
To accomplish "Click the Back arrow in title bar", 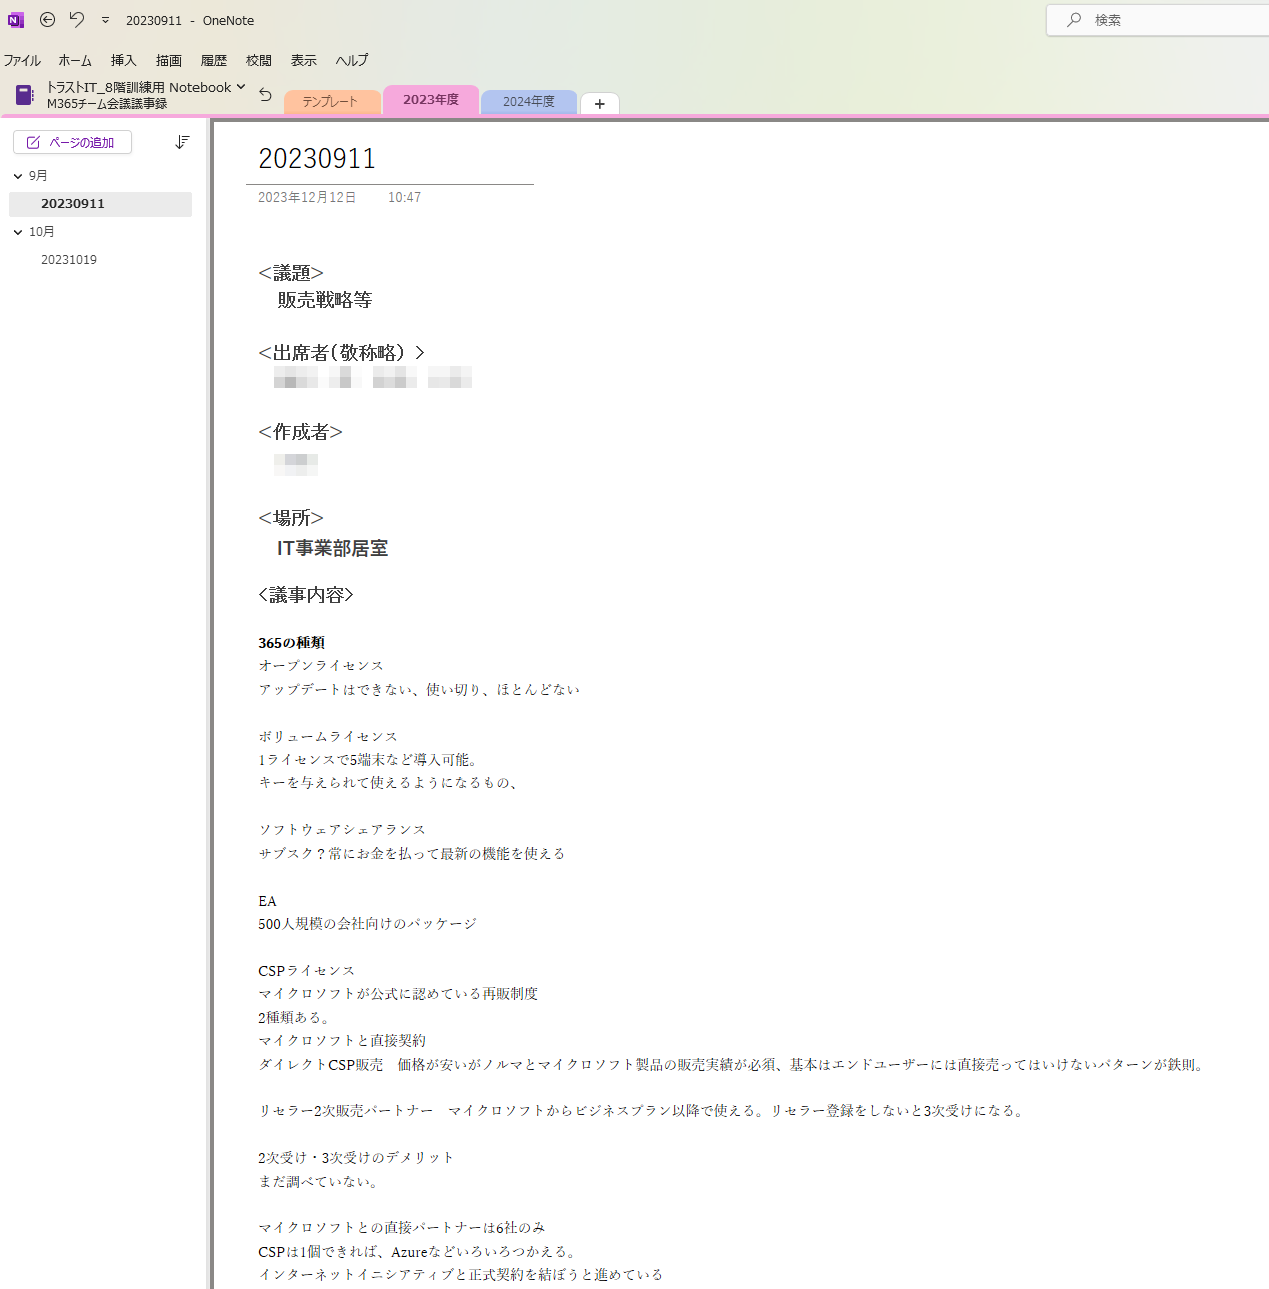I will tap(47, 20).
